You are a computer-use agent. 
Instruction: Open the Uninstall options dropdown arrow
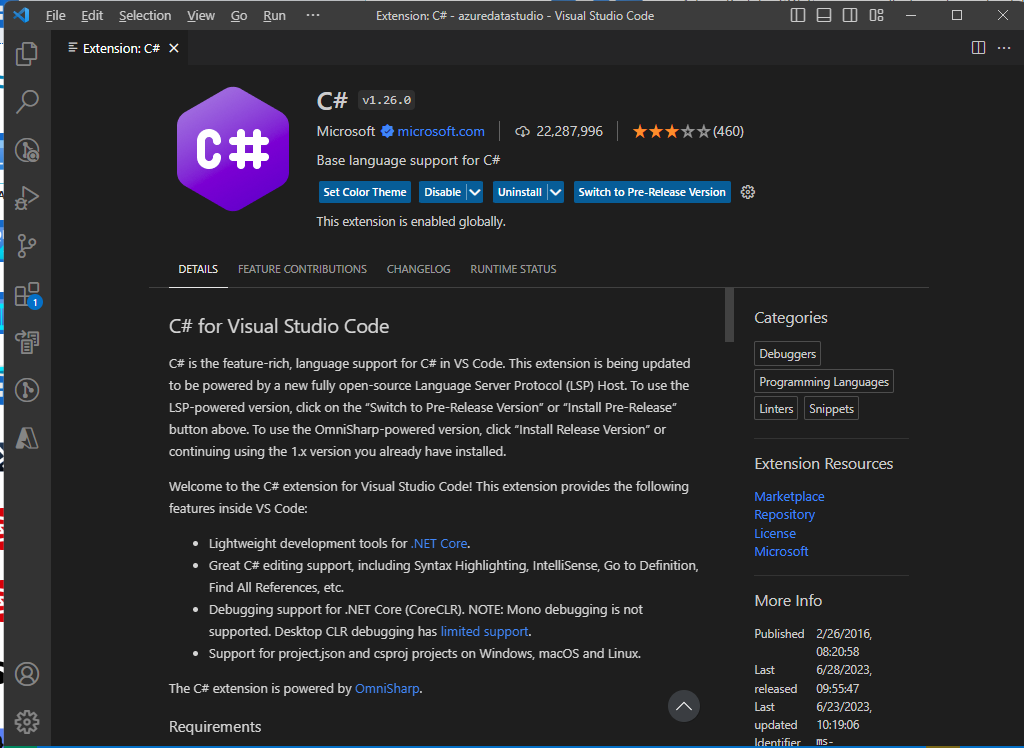point(556,192)
